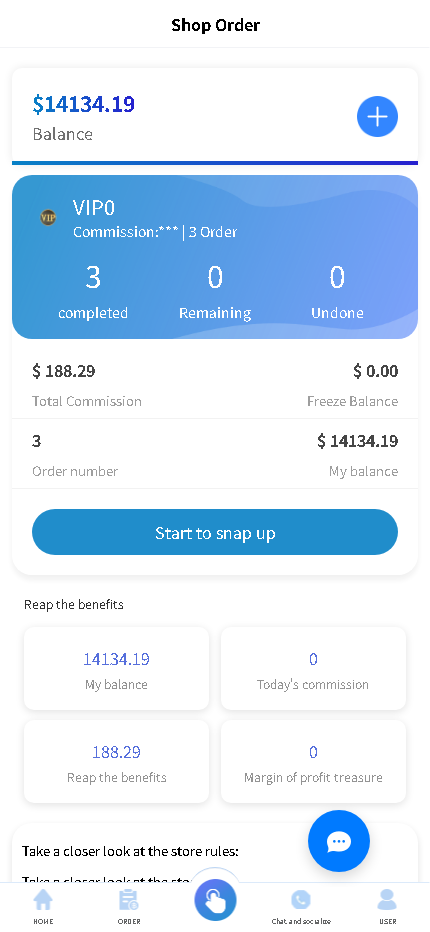Viewport: 430px width, 932px height.
Task: Select the My balance 14134.19 card
Action: pyautogui.click(x=117, y=668)
